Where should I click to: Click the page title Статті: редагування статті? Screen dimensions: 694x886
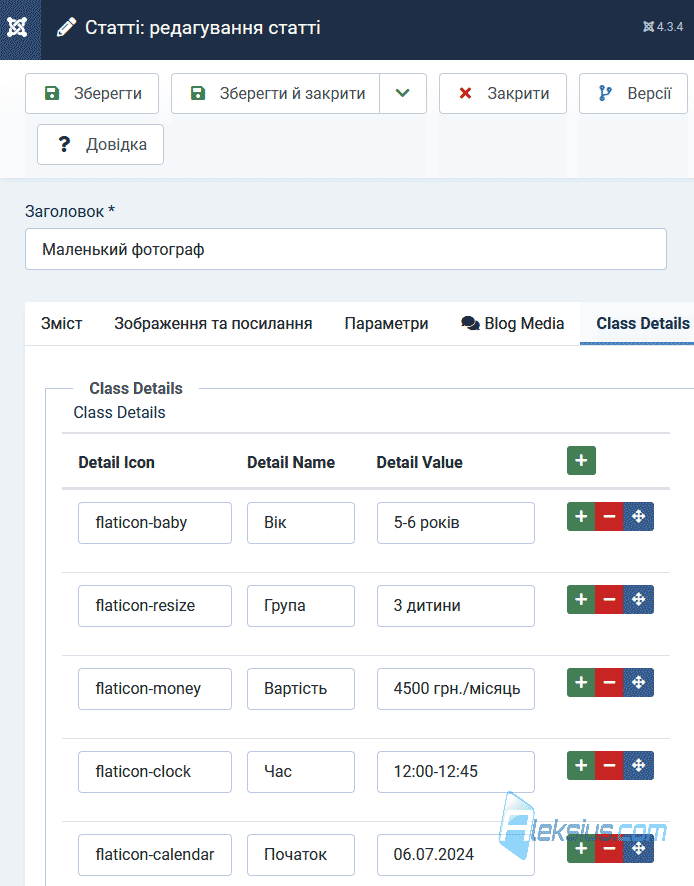203,27
